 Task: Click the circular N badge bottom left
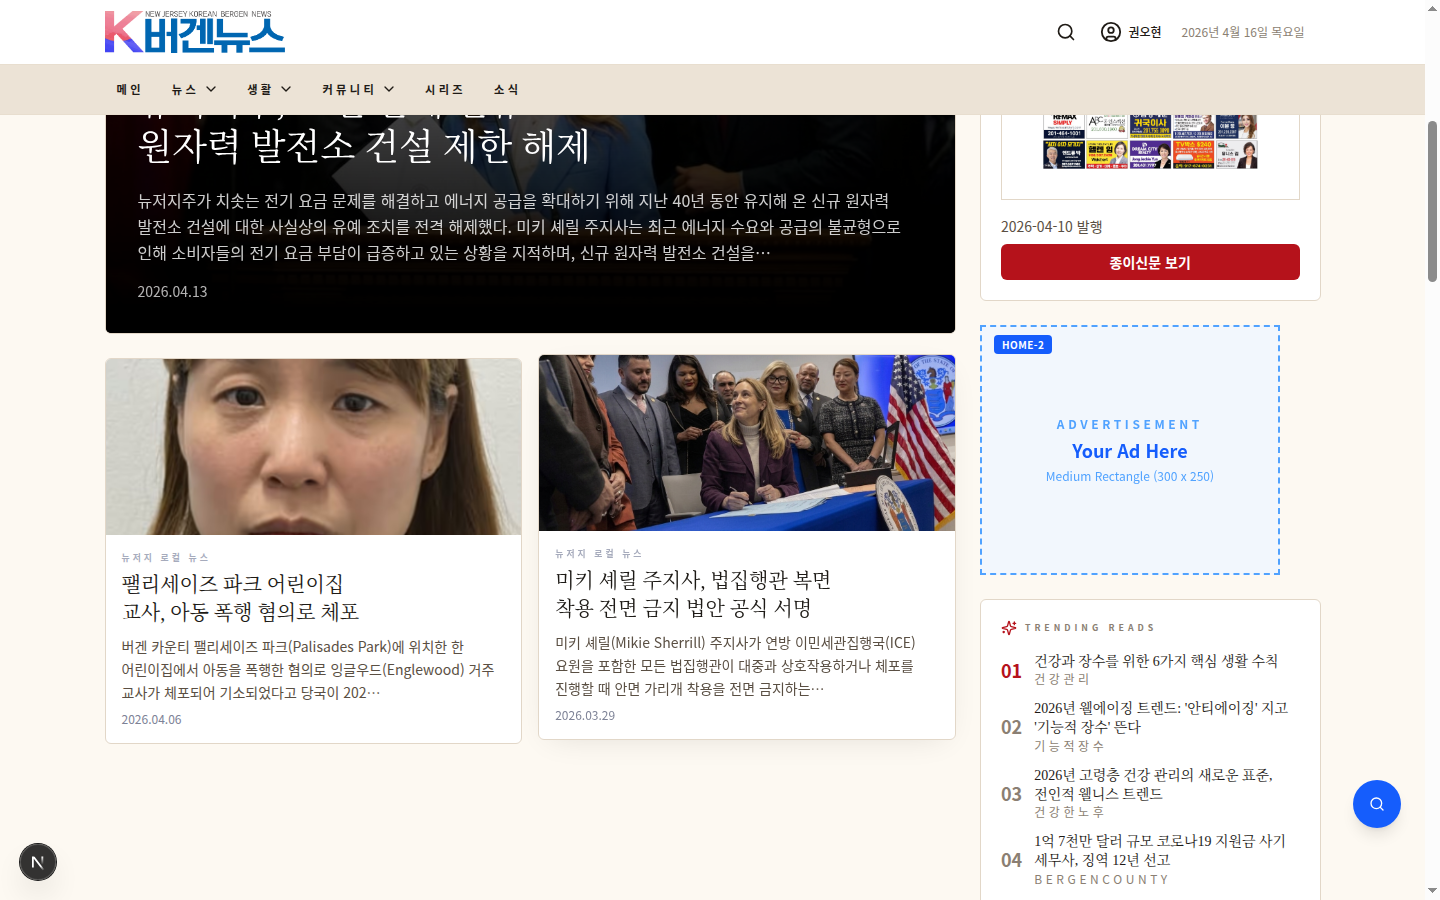point(38,861)
